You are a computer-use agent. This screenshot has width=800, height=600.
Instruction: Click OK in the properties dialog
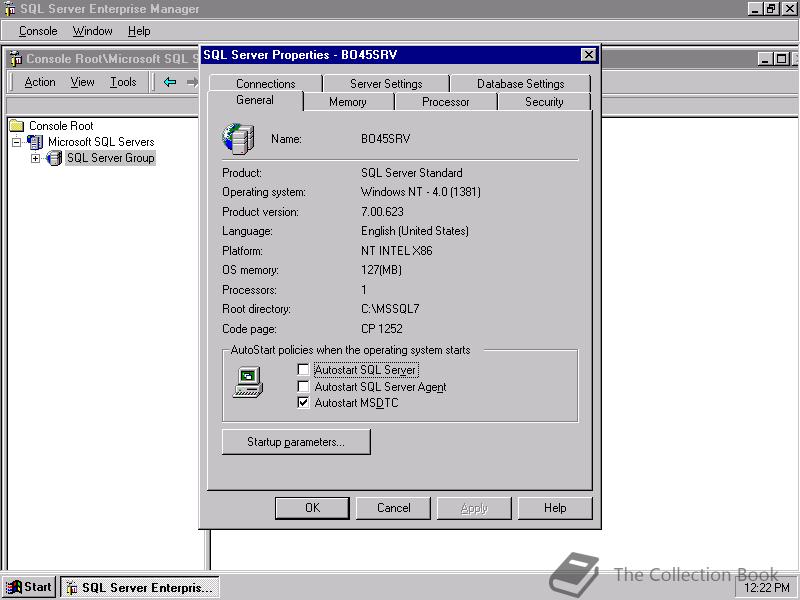312,508
